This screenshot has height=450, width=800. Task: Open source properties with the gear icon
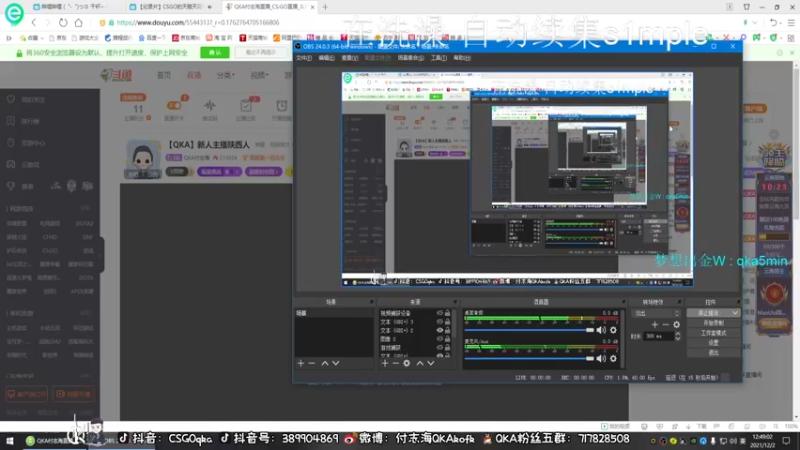[407, 363]
